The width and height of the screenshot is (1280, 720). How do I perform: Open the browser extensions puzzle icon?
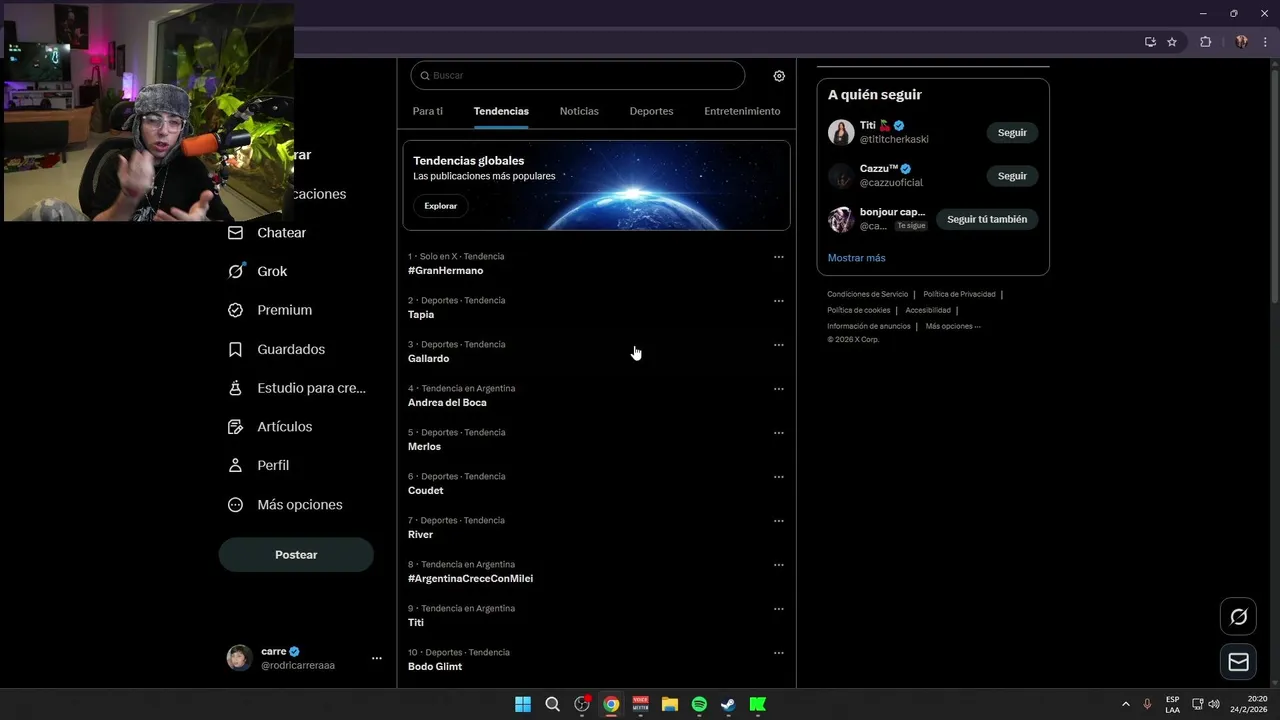(1205, 42)
